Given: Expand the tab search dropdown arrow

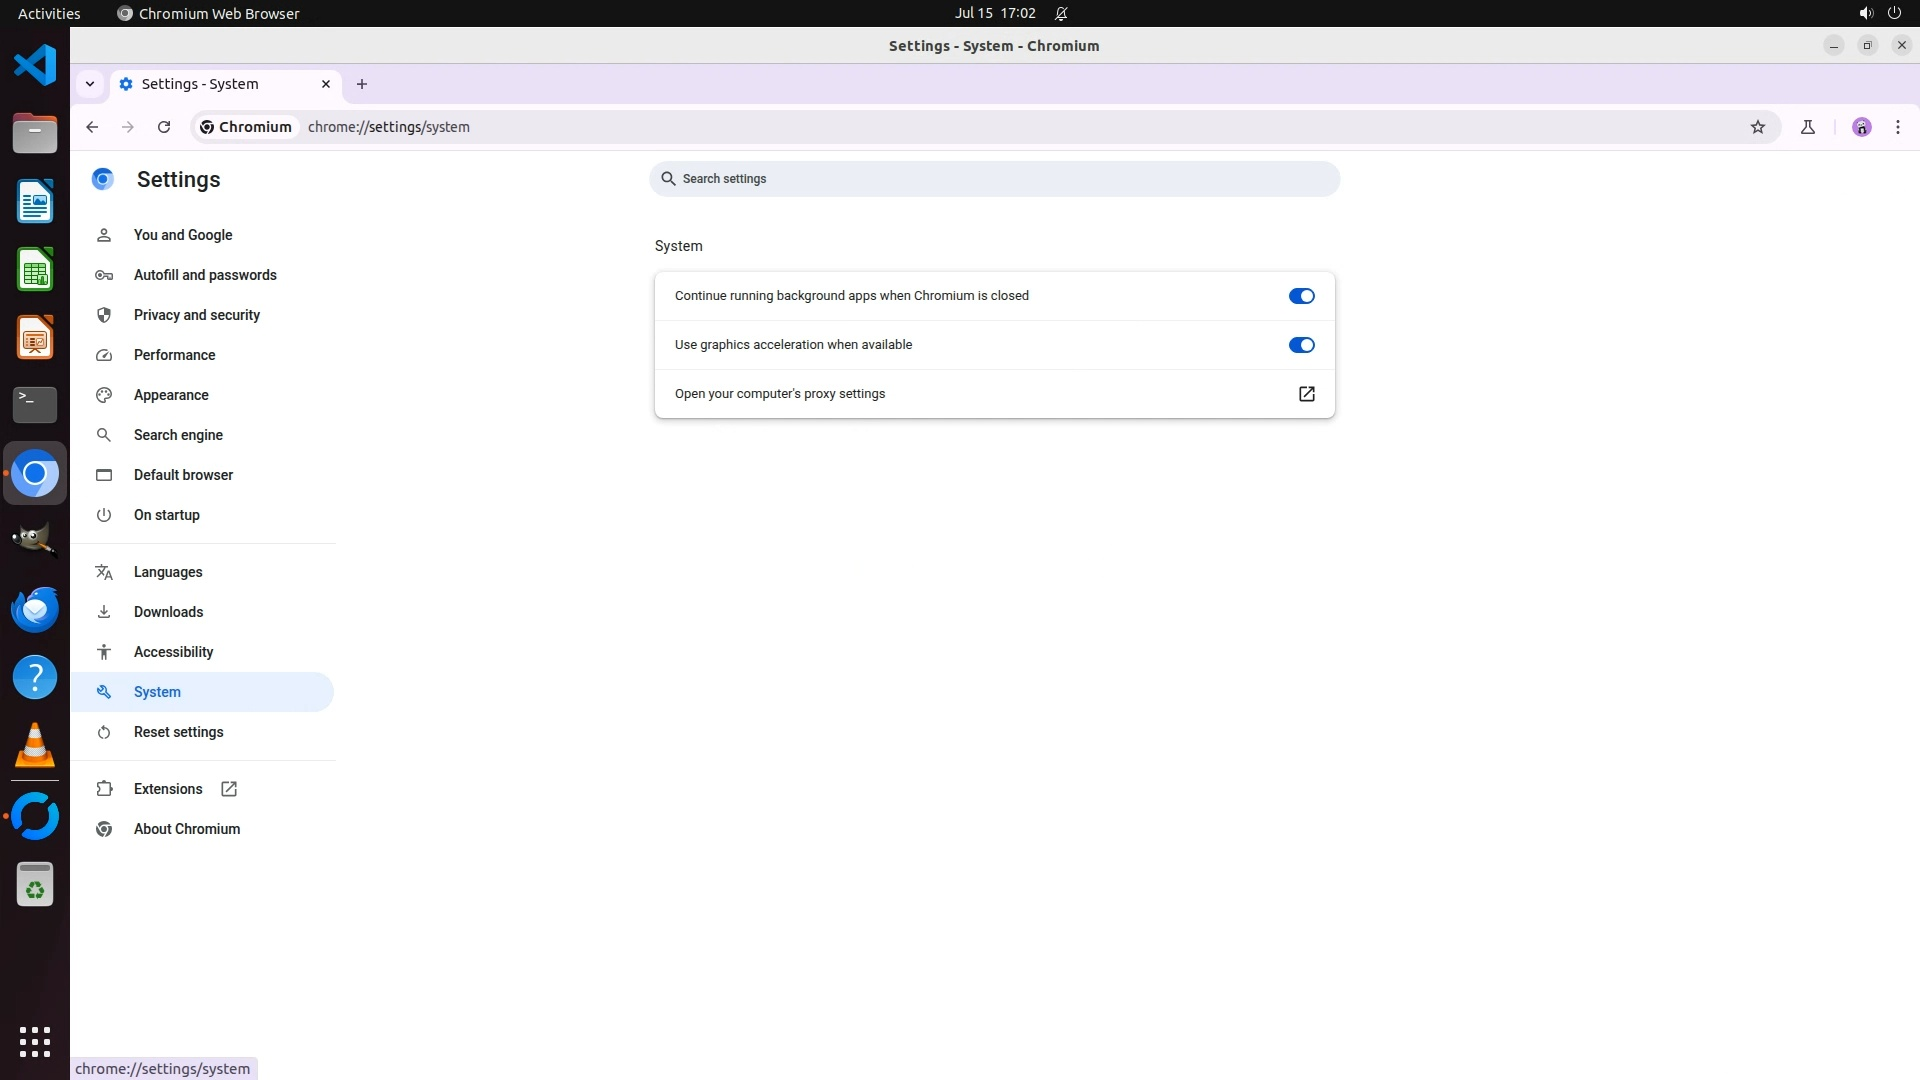Looking at the screenshot, I should (x=90, y=84).
